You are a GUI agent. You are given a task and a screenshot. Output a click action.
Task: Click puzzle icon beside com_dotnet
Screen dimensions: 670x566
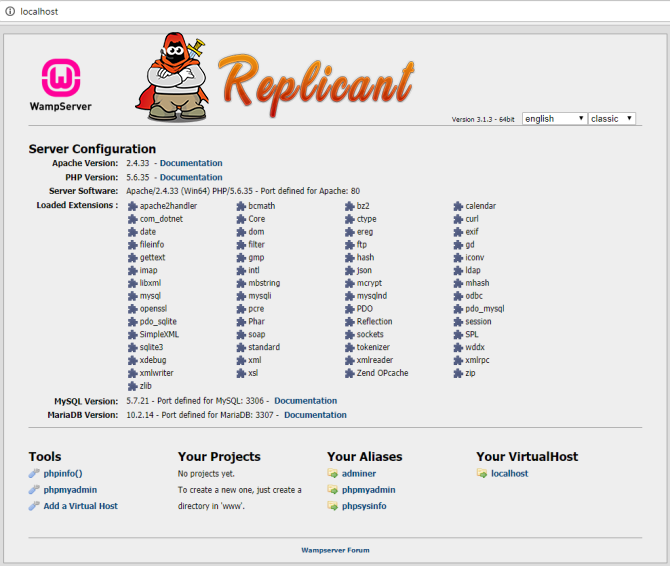tap(132, 219)
